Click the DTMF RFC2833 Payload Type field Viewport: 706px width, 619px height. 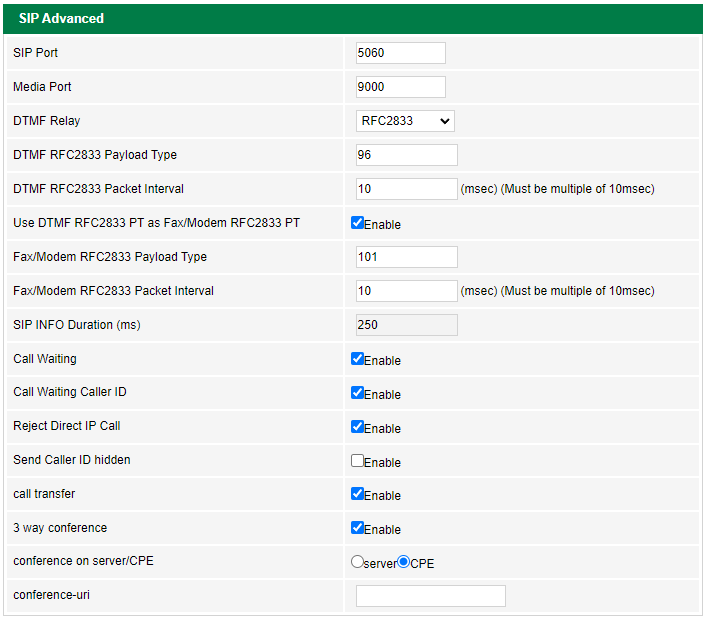click(406, 155)
